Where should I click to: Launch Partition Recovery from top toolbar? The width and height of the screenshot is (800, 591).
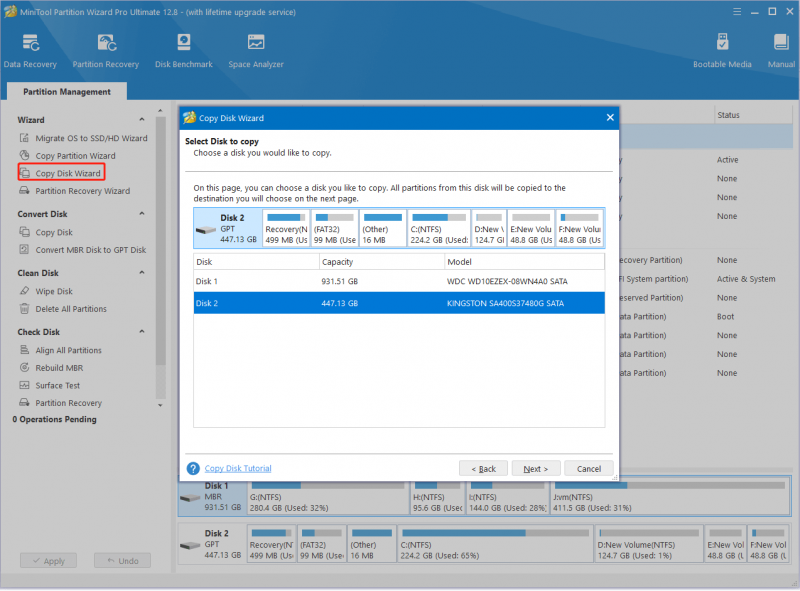(106, 51)
